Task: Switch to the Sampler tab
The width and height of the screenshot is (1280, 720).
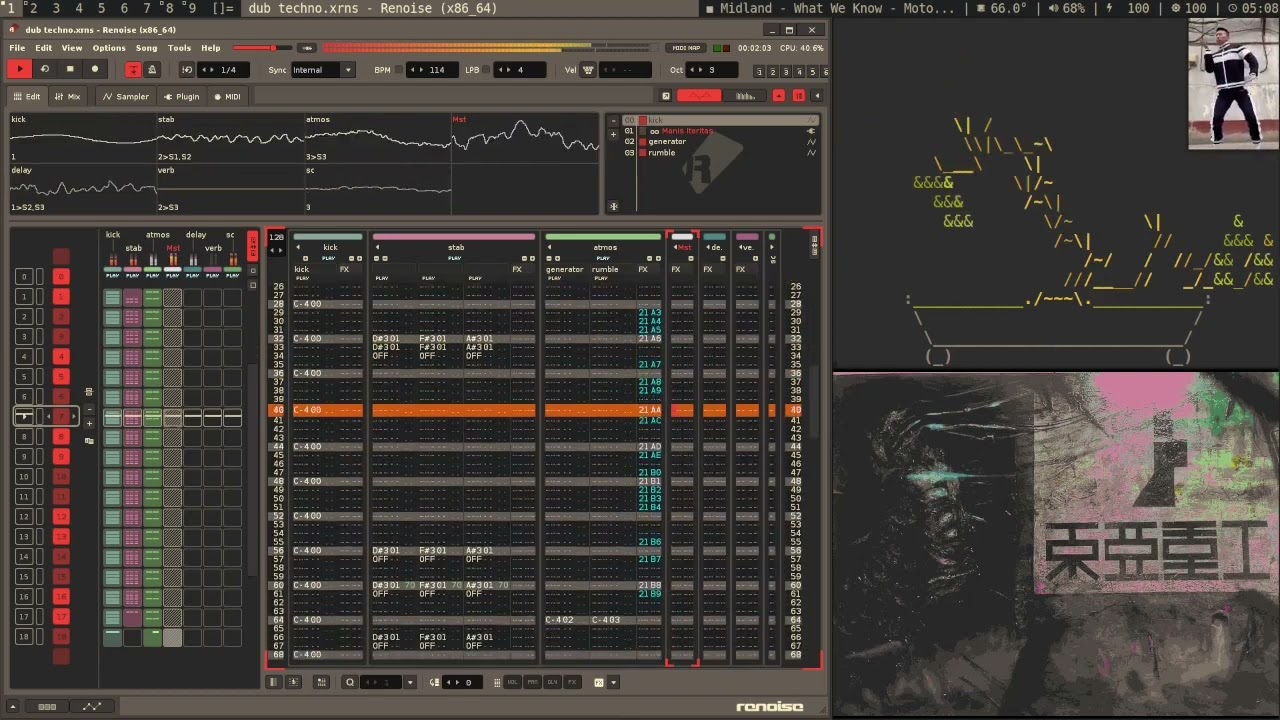Action: [127, 97]
